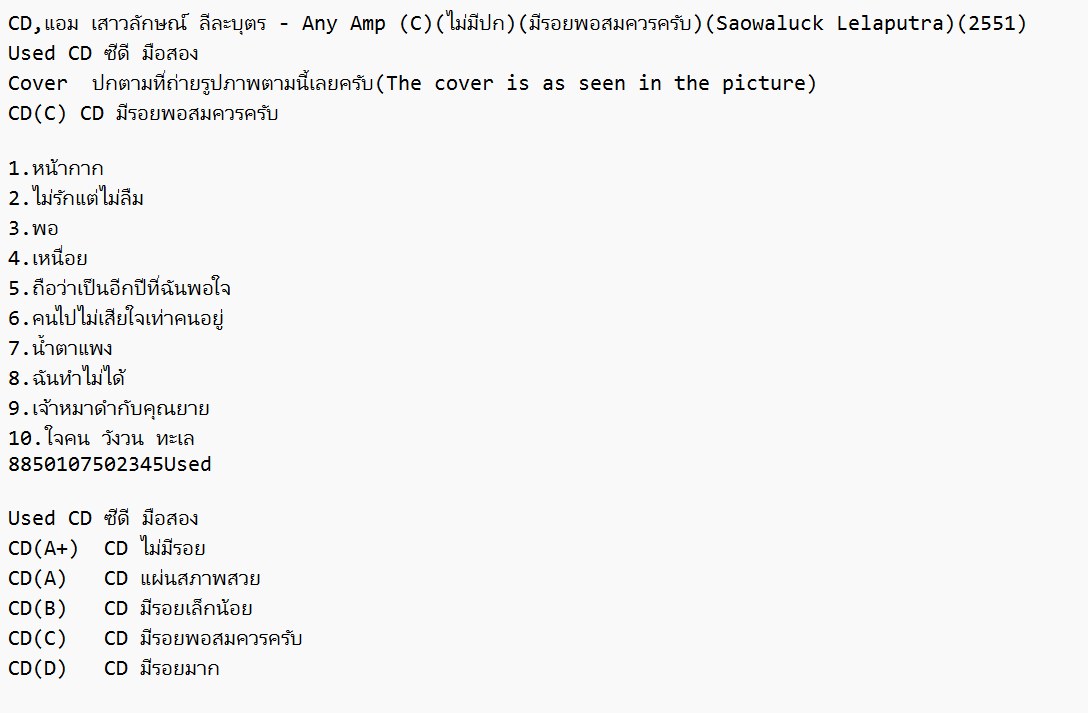Screen dimensions: 1088x713
Task: Click the "CD(A) CD แผ่นสภาพสวย" grade line
Action: pyautogui.click(x=134, y=579)
